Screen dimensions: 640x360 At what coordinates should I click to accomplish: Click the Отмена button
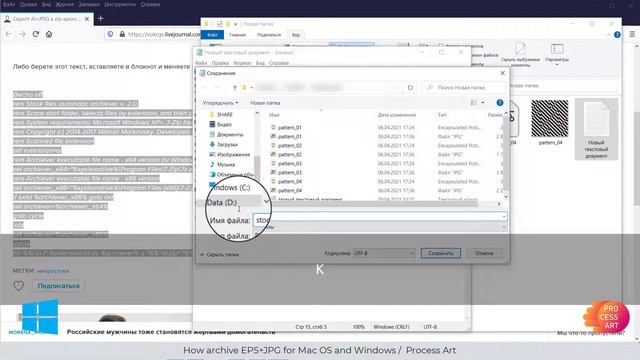pyautogui.click(x=484, y=253)
